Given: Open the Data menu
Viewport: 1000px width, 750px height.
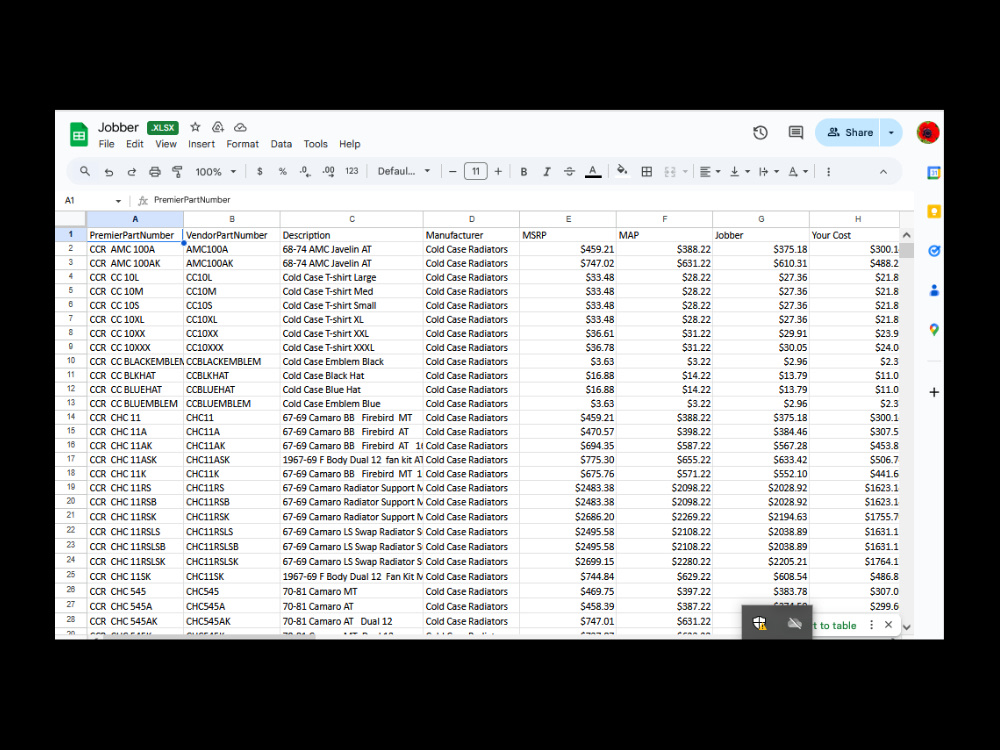Looking at the screenshot, I should [x=281, y=144].
